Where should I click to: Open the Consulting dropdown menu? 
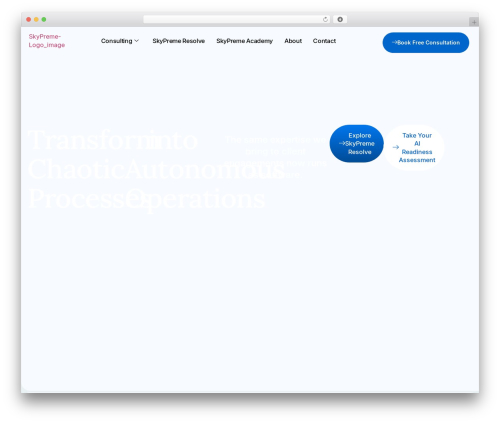pyautogui.click(x=120, y=41)
